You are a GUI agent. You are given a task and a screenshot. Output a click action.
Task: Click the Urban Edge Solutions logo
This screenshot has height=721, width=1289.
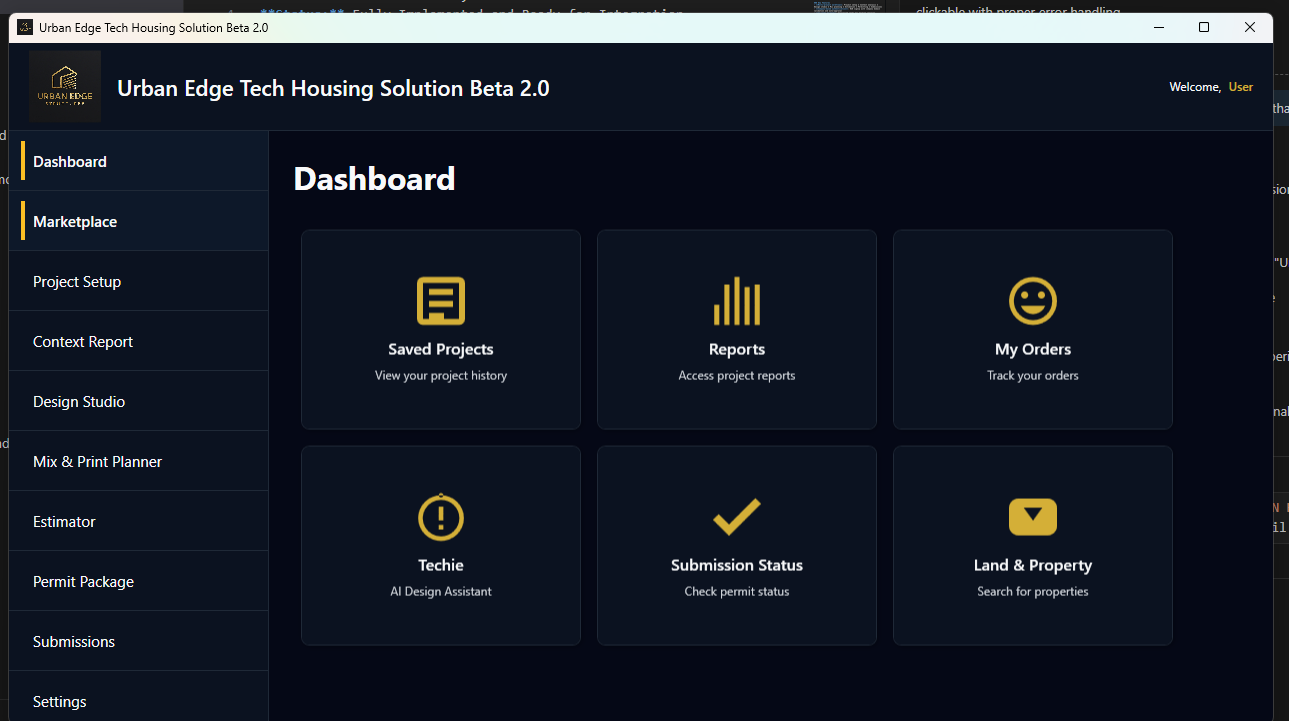pos(65,86)
